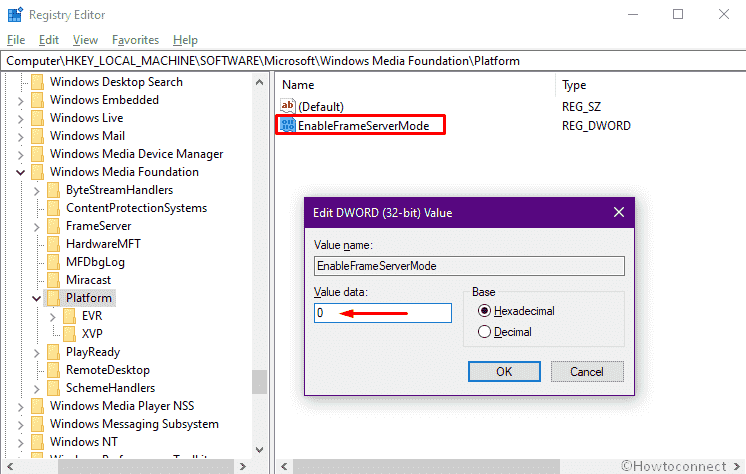
Task: Select the Windows Desktop Search folder icon
Action: pos(38,82)
